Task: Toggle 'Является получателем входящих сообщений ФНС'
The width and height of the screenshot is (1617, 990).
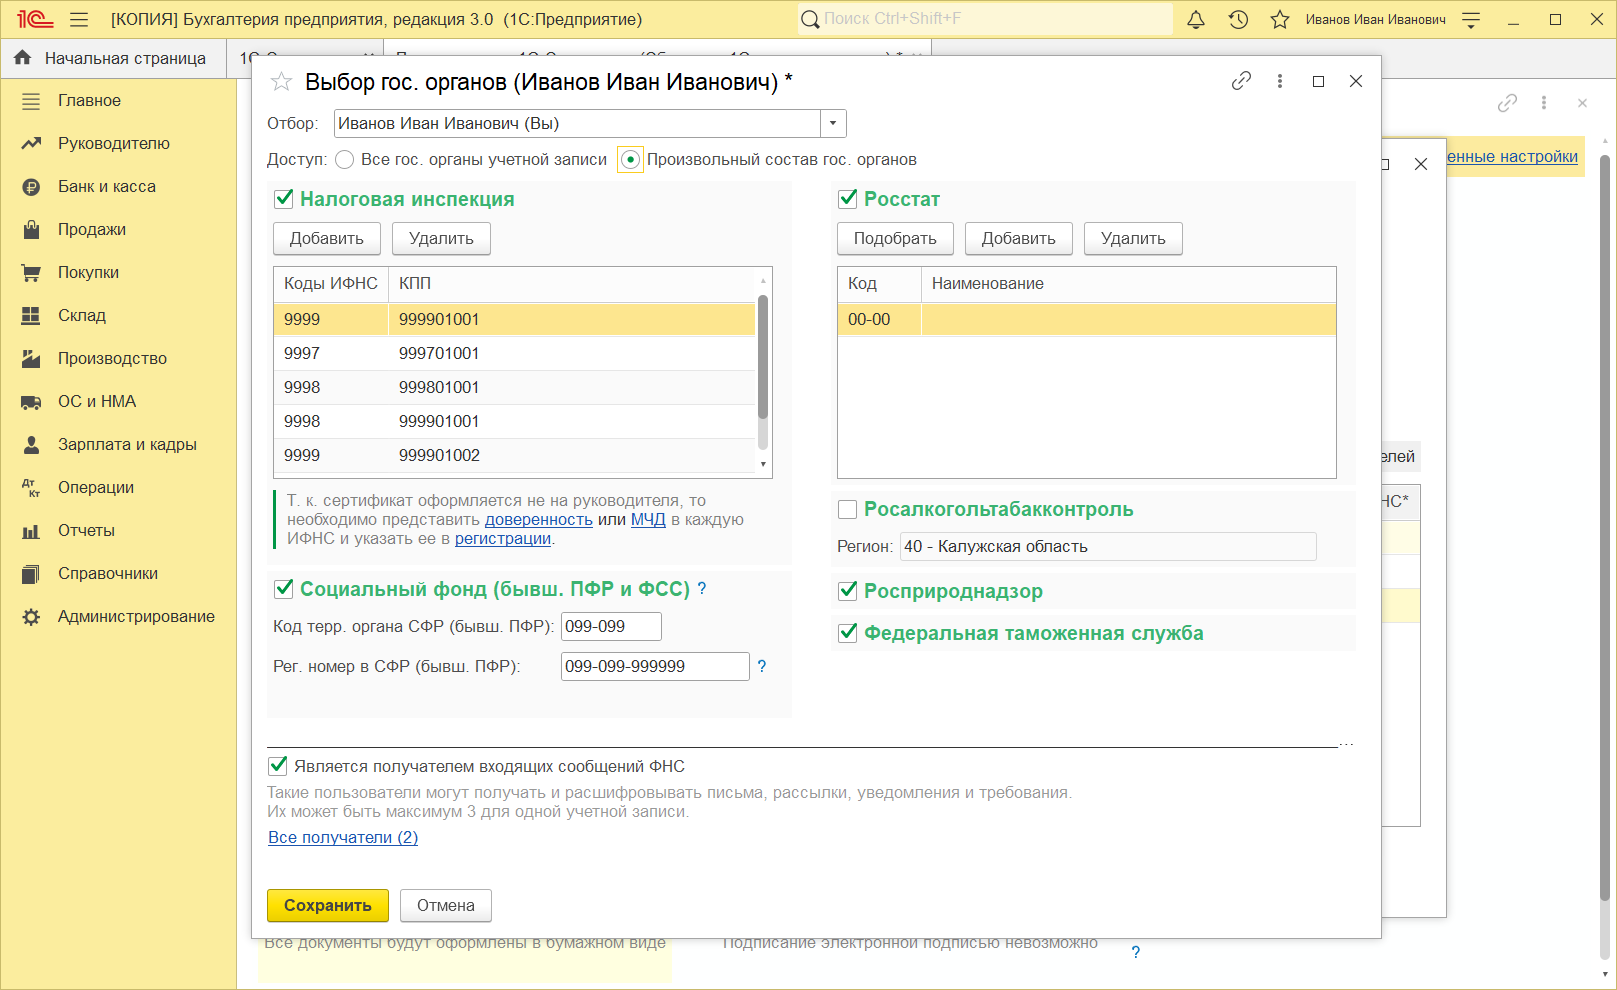Action: coord(278,766)
